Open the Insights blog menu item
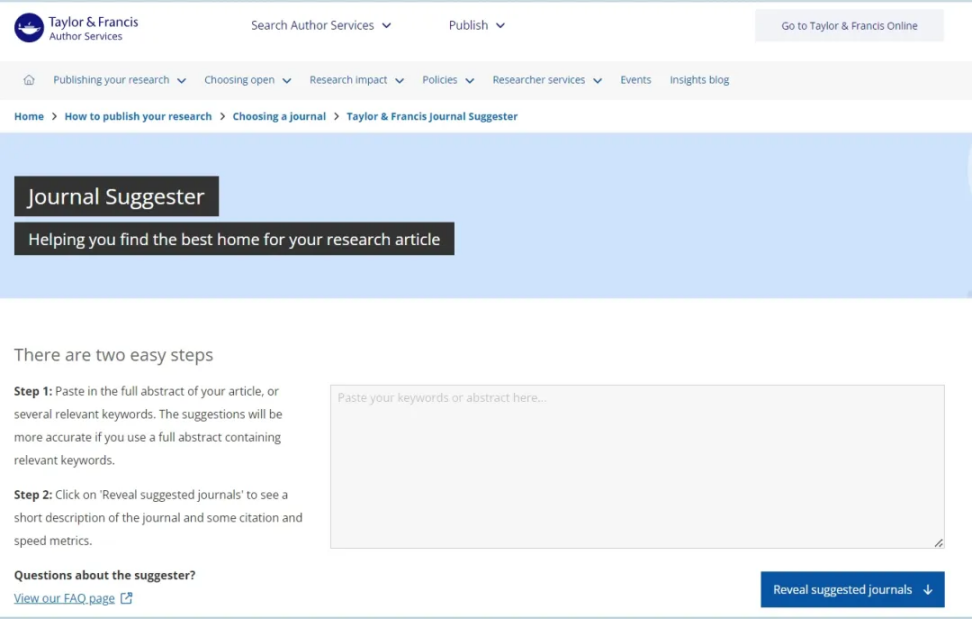This screenshot has width=972, height=619. (x=699, y=80)
